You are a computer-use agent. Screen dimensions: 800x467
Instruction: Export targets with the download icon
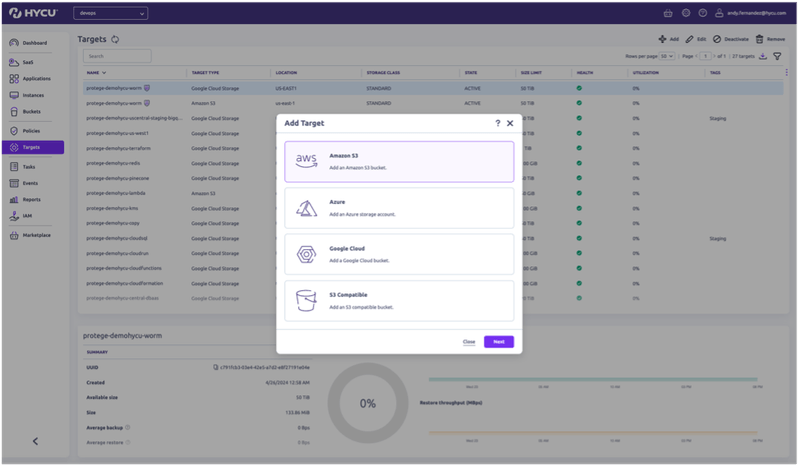763,56
